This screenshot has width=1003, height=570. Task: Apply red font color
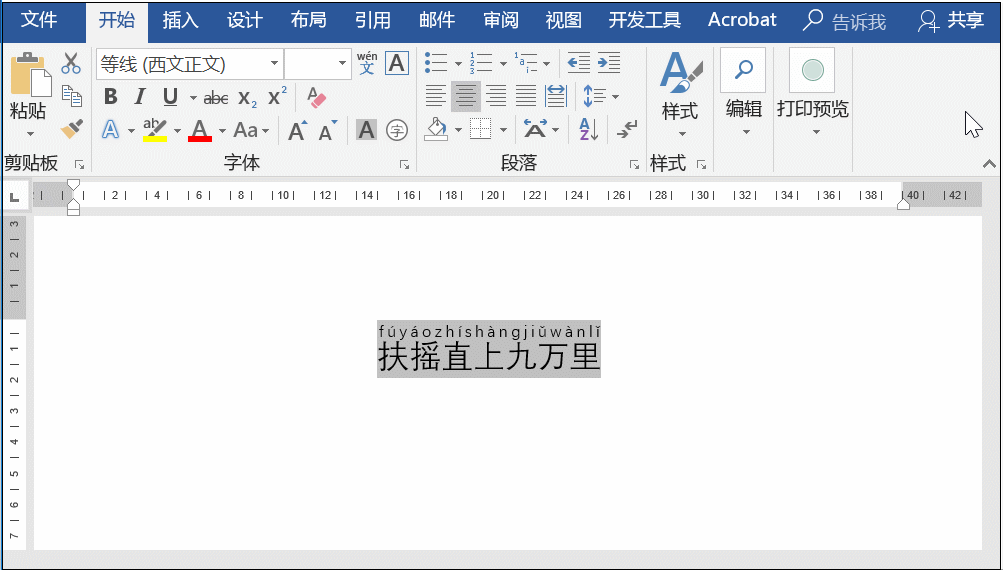200,130
